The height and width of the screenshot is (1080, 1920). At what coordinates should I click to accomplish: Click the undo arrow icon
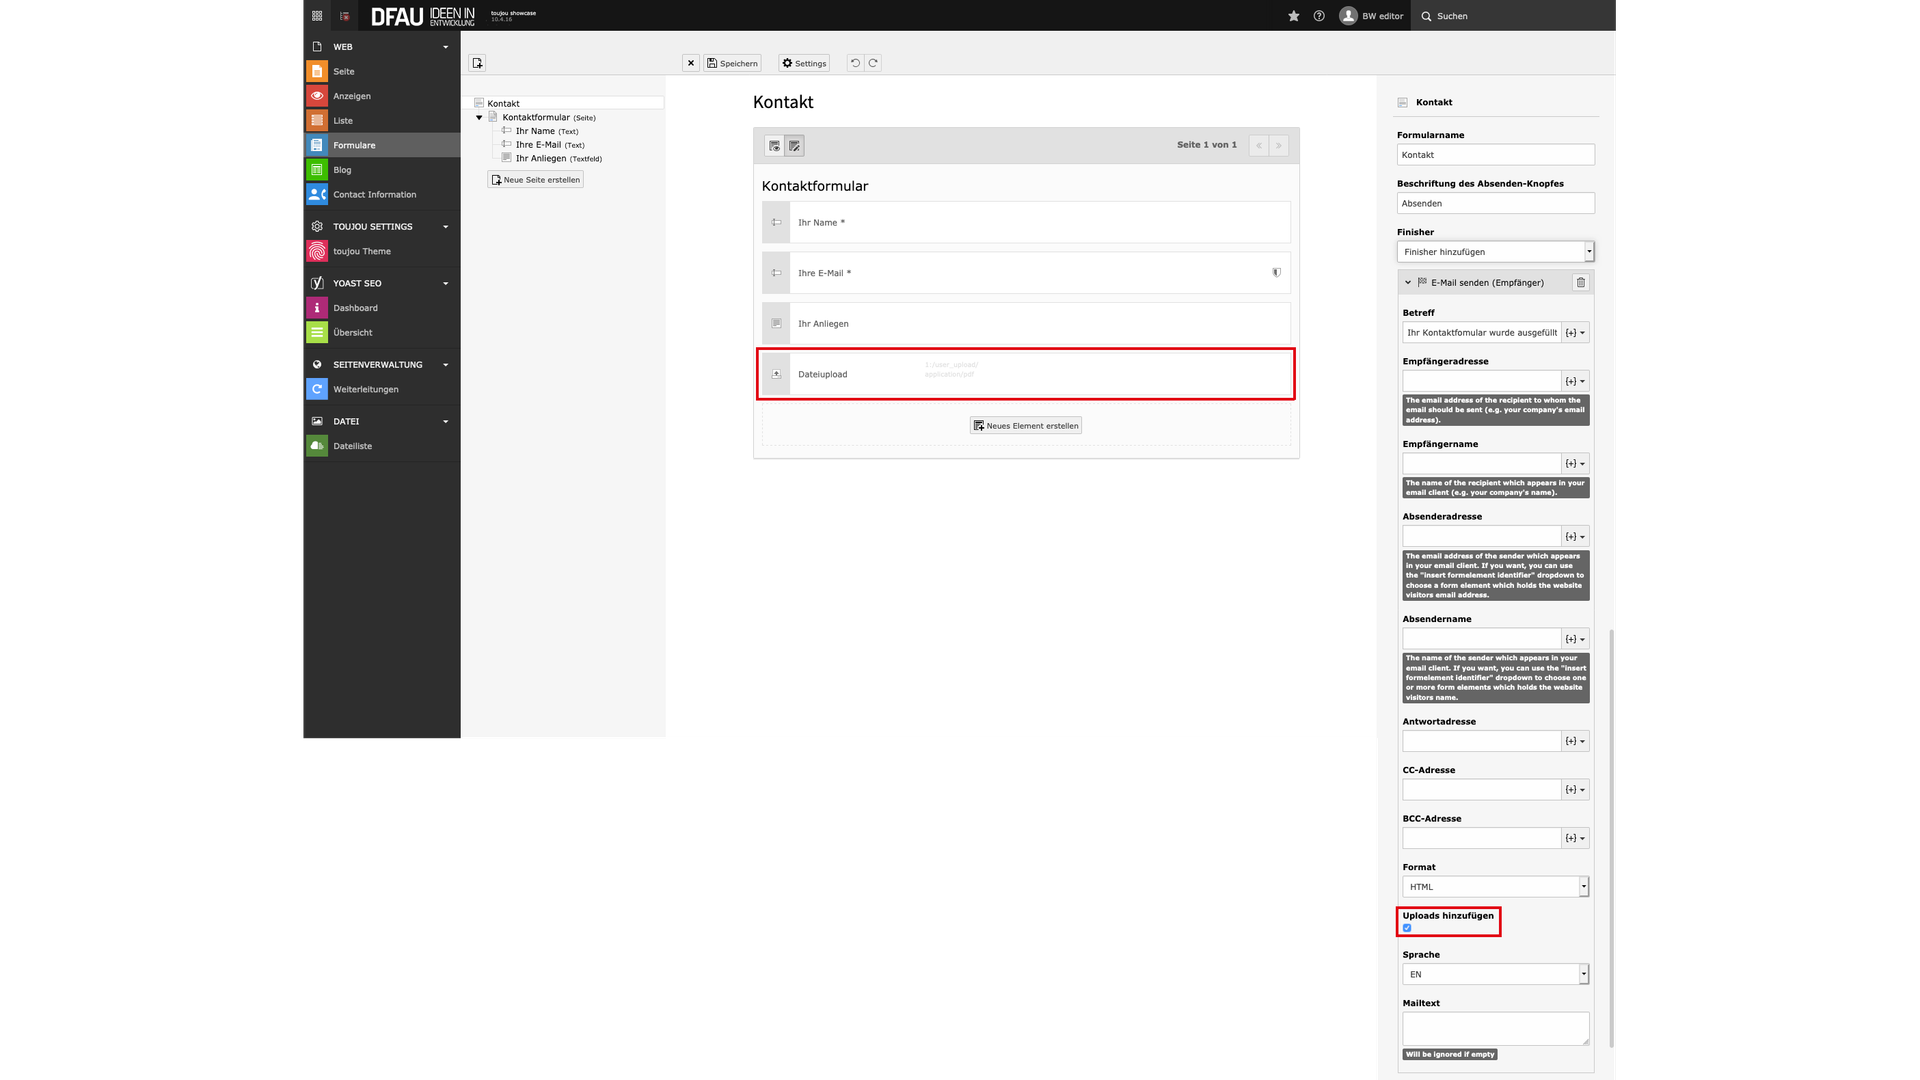click(x=855, y=63)
